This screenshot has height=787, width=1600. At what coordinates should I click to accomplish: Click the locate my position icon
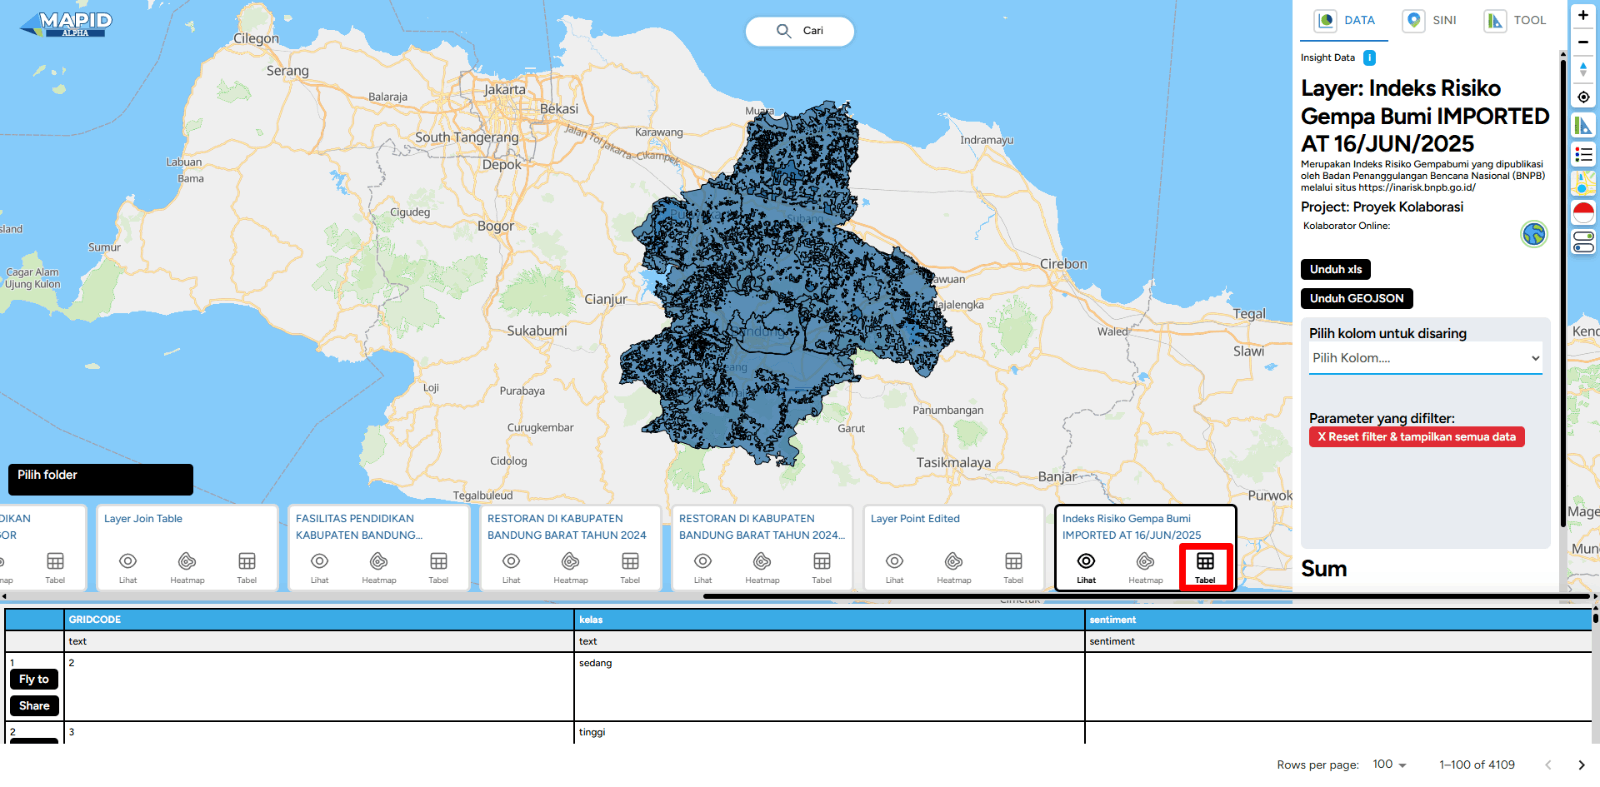click(x=1583, y=97)
